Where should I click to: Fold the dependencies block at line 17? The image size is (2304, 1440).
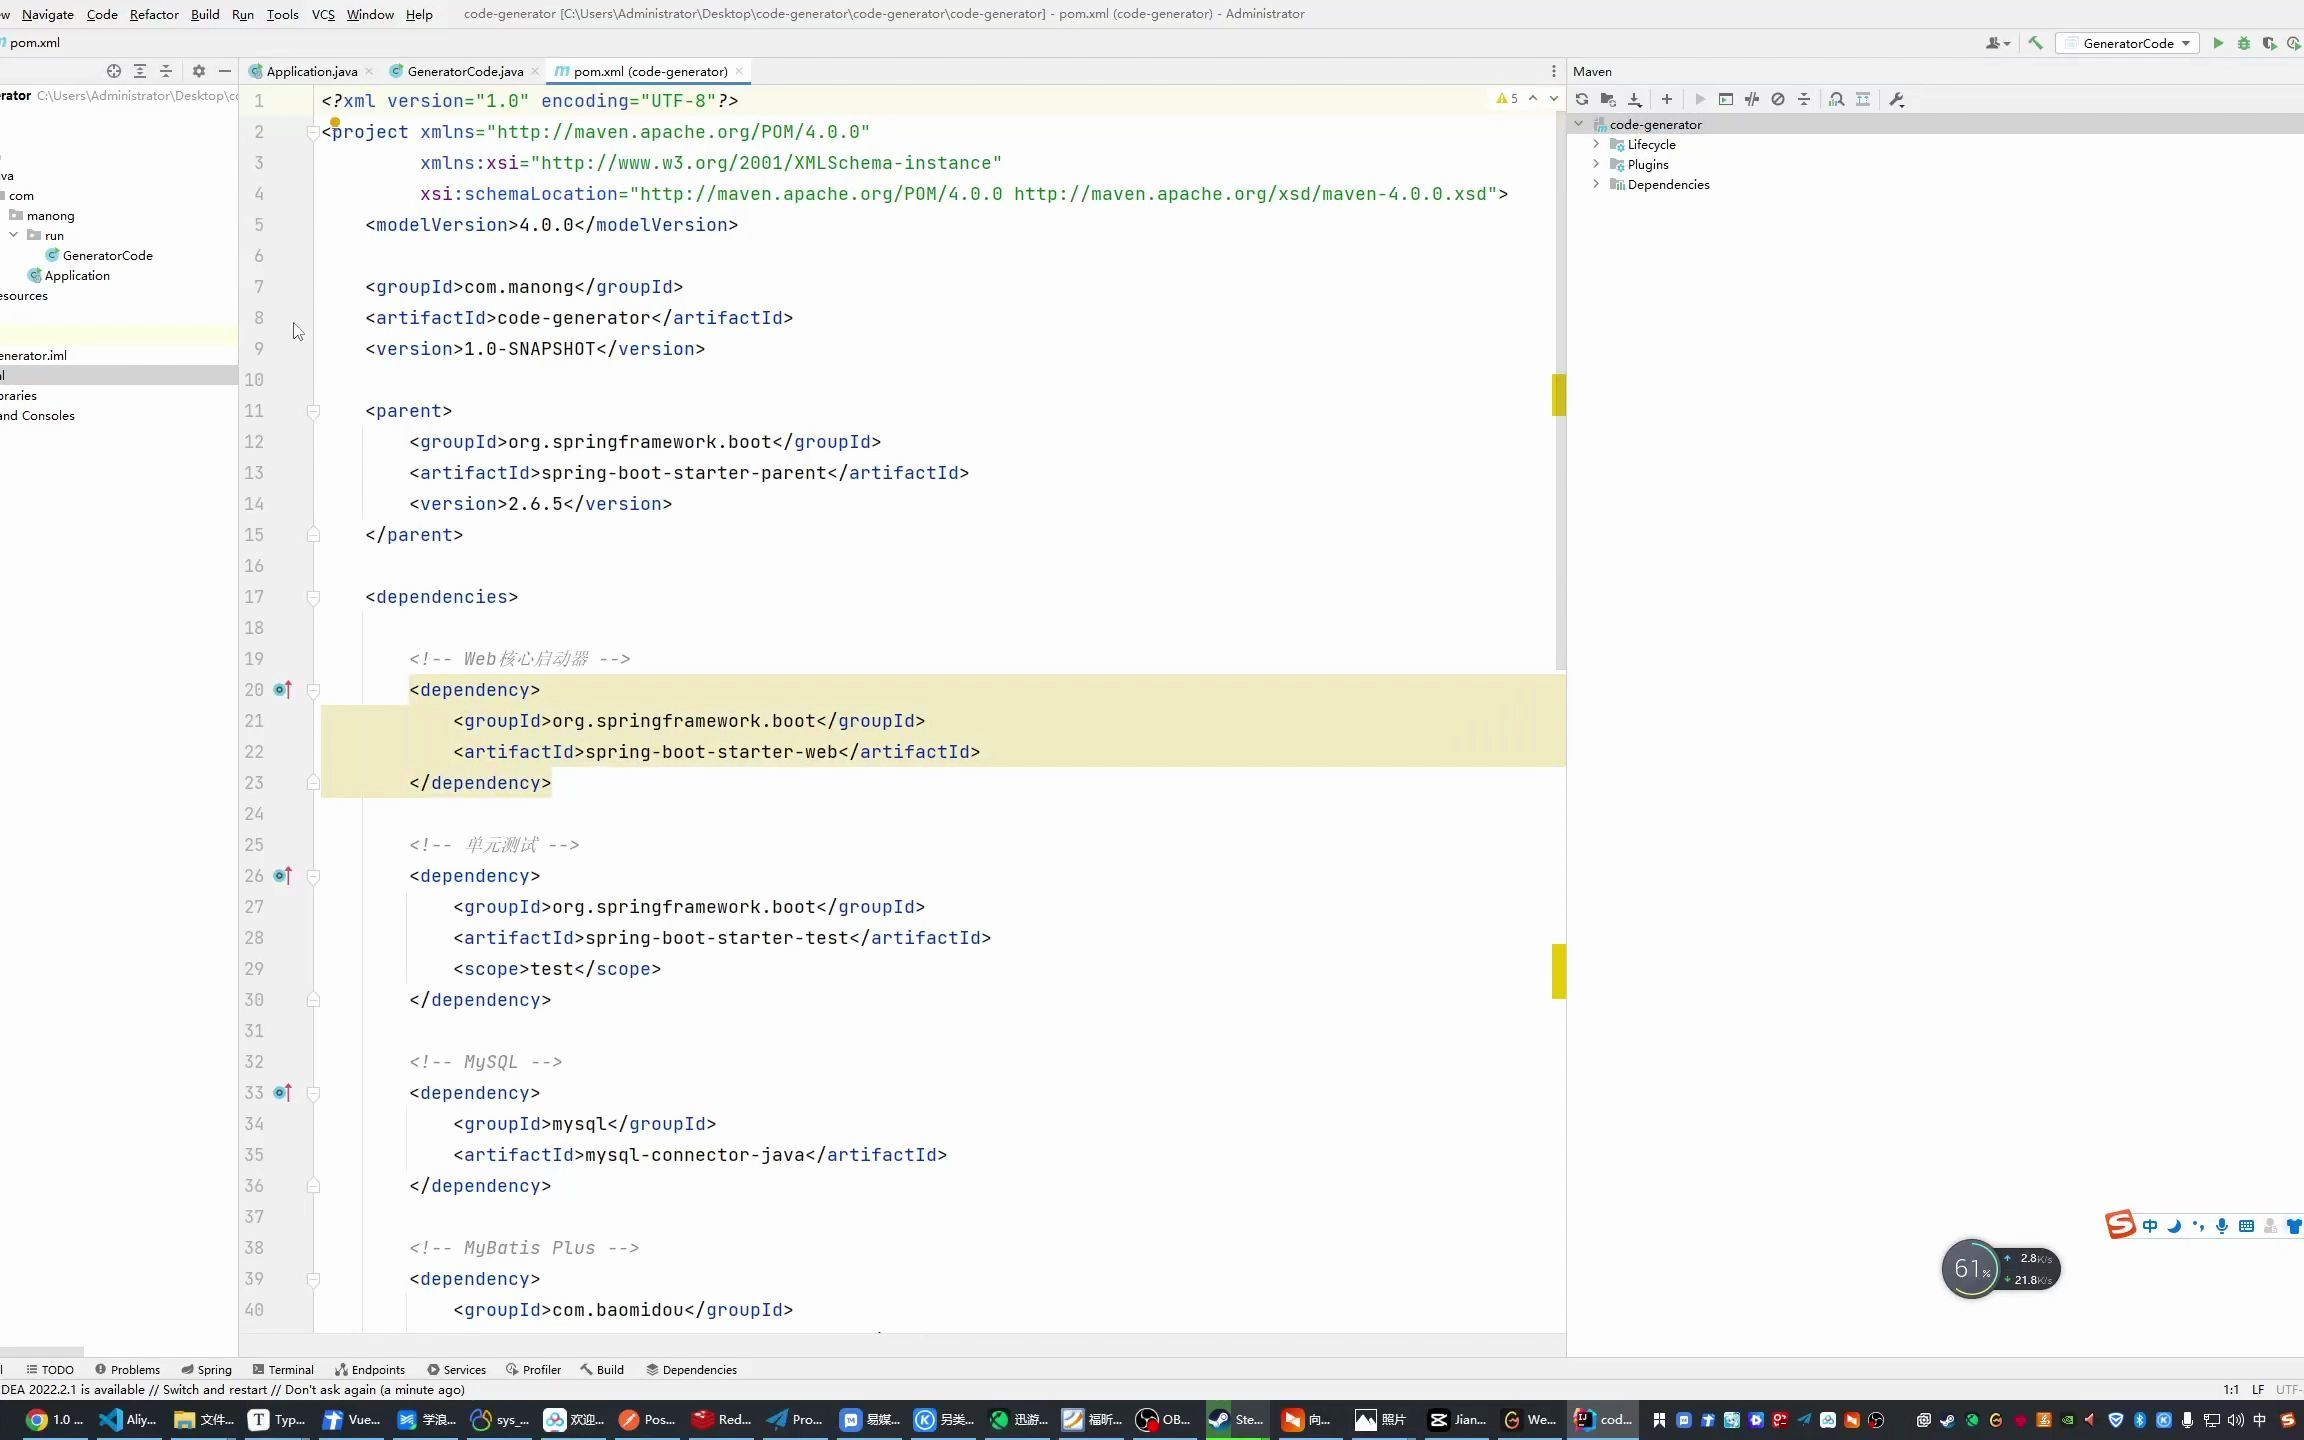click(x=313, y=597)
